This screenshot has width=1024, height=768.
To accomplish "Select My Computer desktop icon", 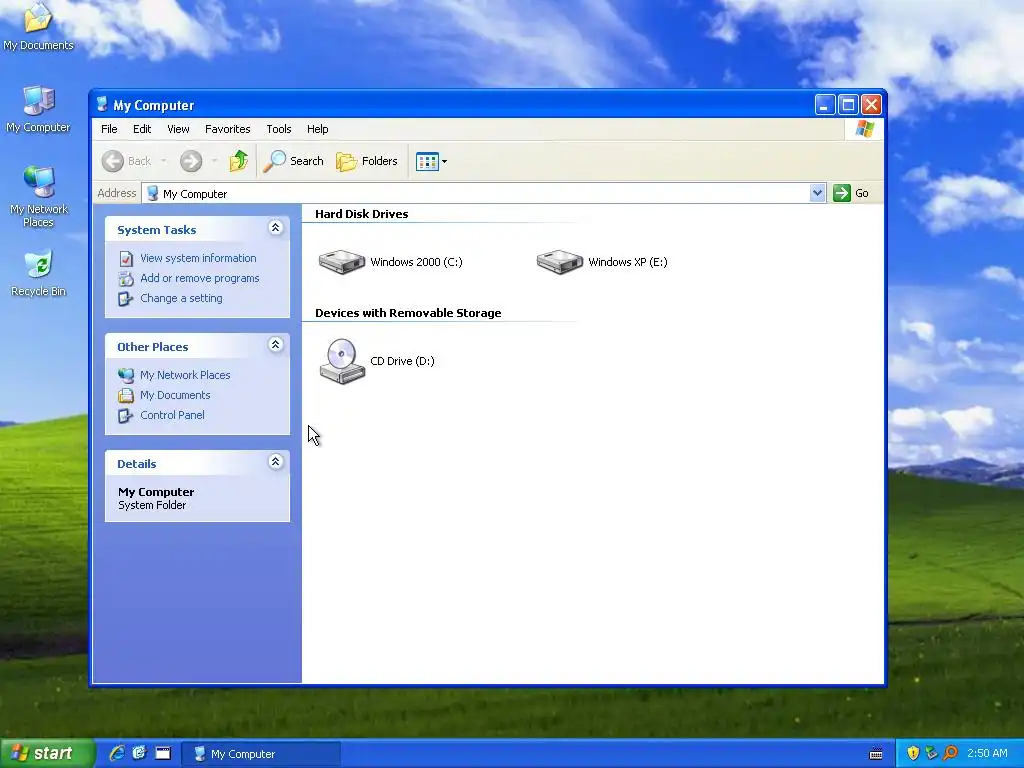I will tap(38, 109).
